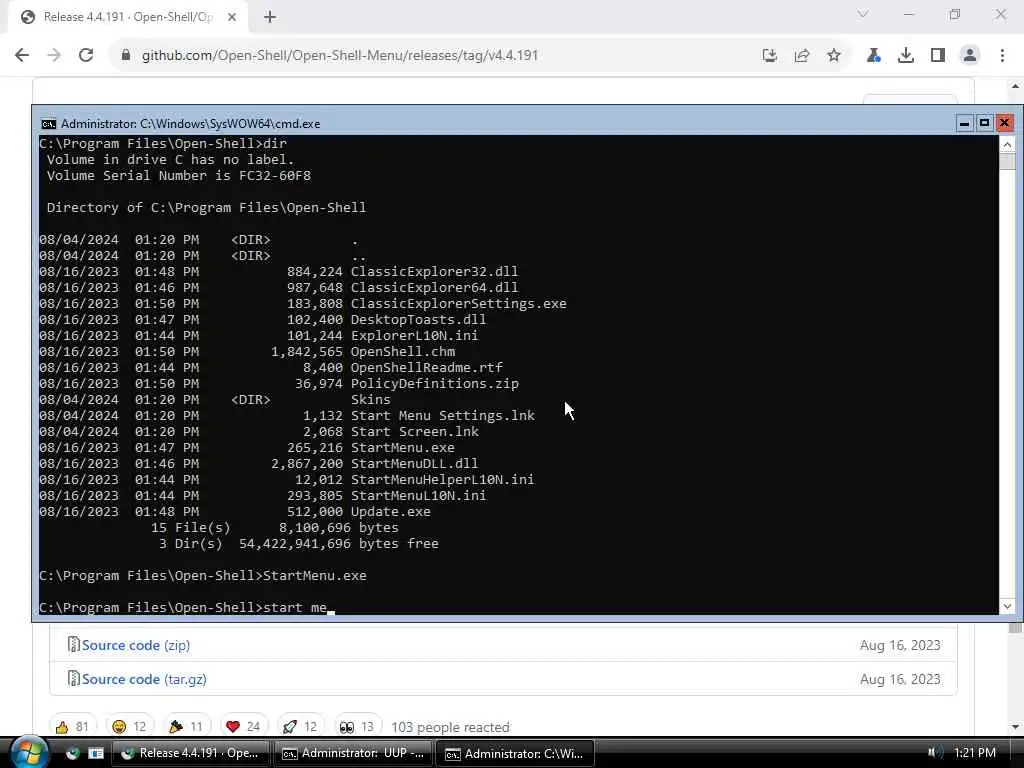1024x768 pixels.
Task: Minimize the cmd.exe window
Action: tap(964, 123)
